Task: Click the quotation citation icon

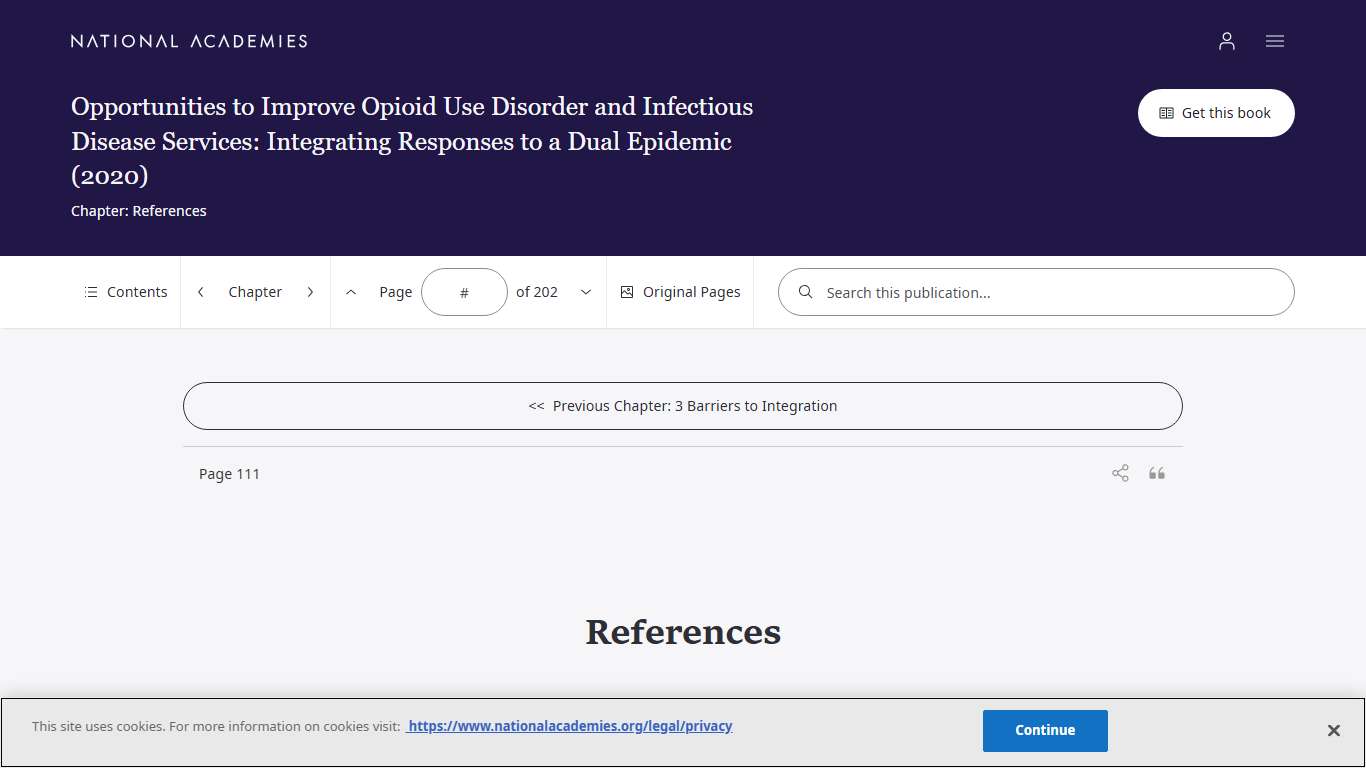Action: point(1157,472)
